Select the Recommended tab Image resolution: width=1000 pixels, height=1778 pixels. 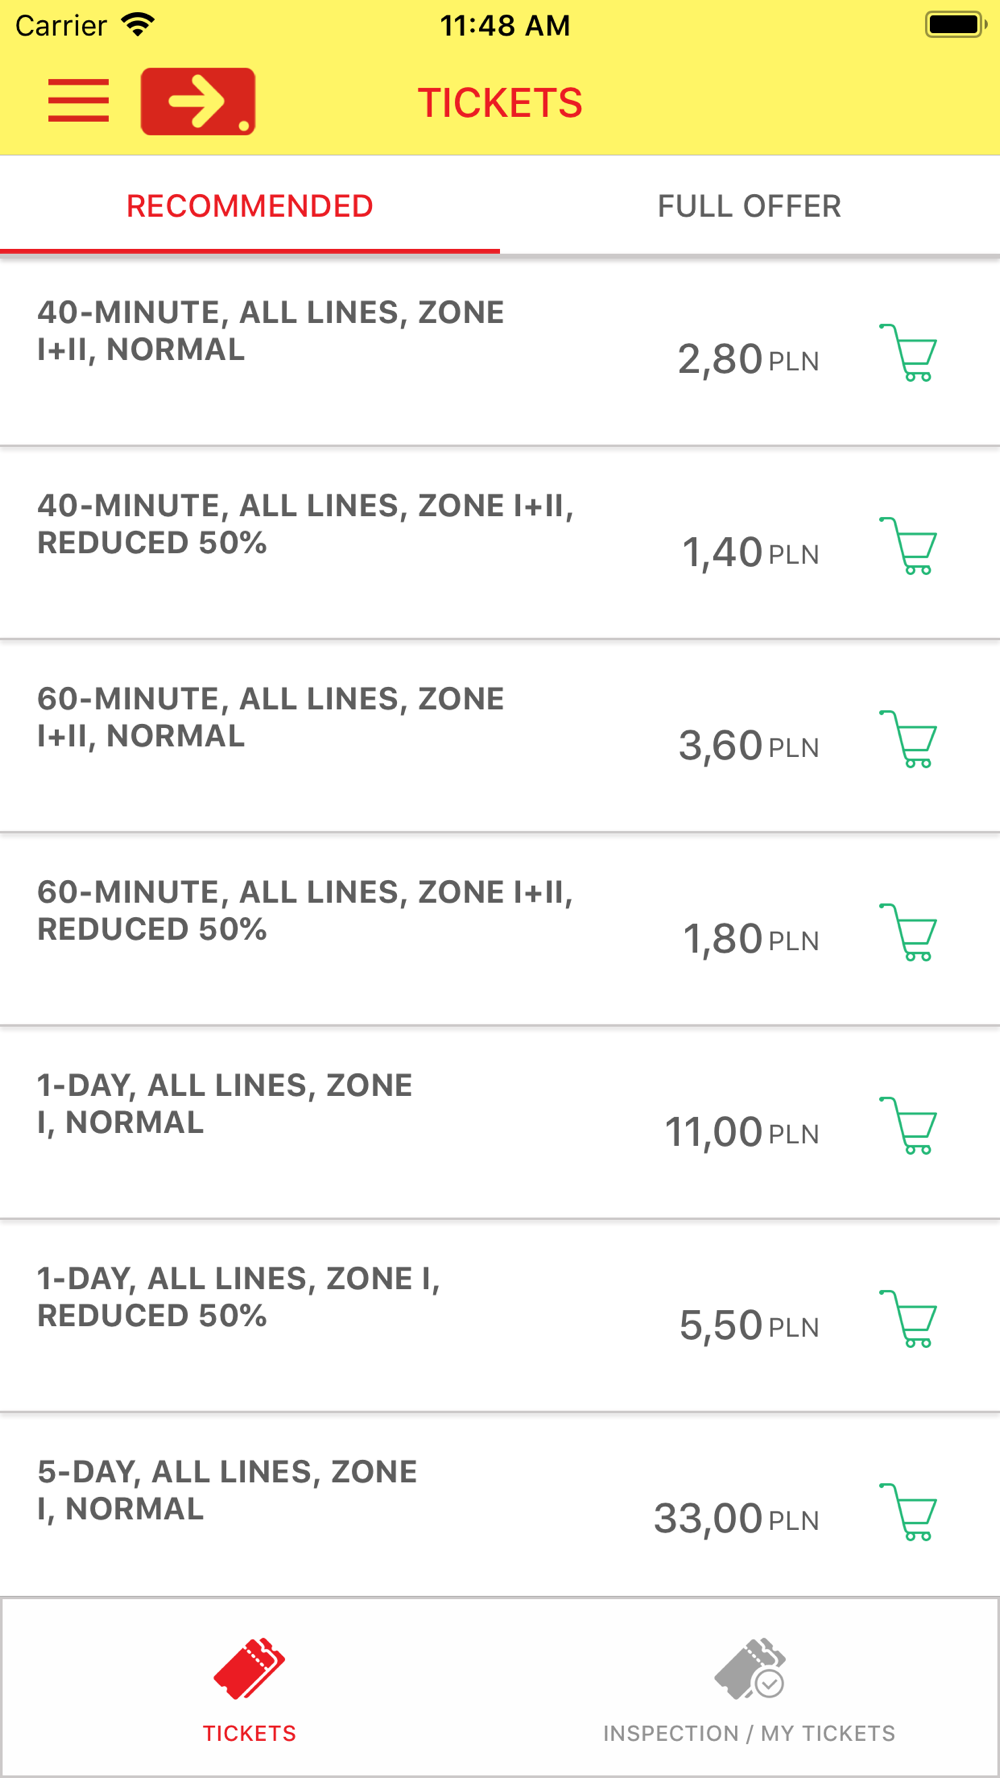click(x=250, y=206)
